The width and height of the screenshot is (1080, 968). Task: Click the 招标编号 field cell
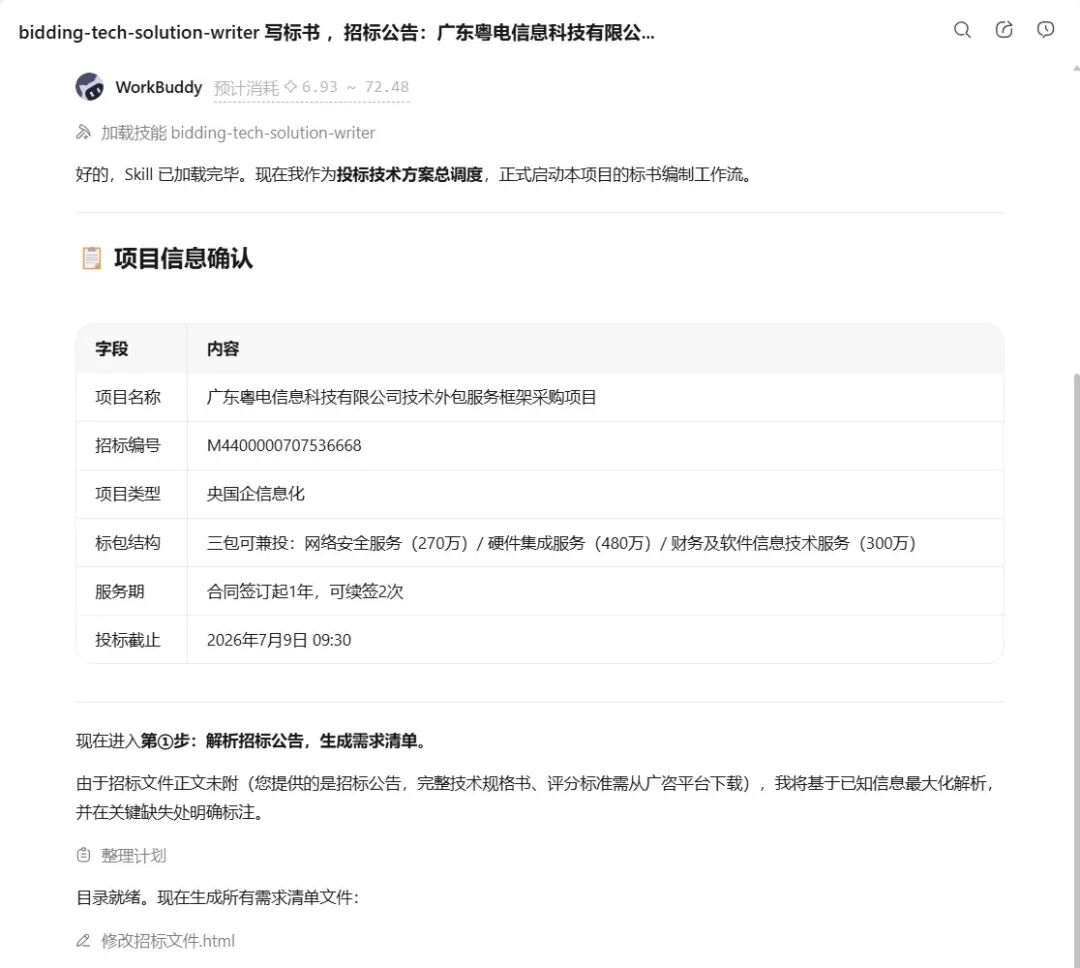[x=132, y=446]
